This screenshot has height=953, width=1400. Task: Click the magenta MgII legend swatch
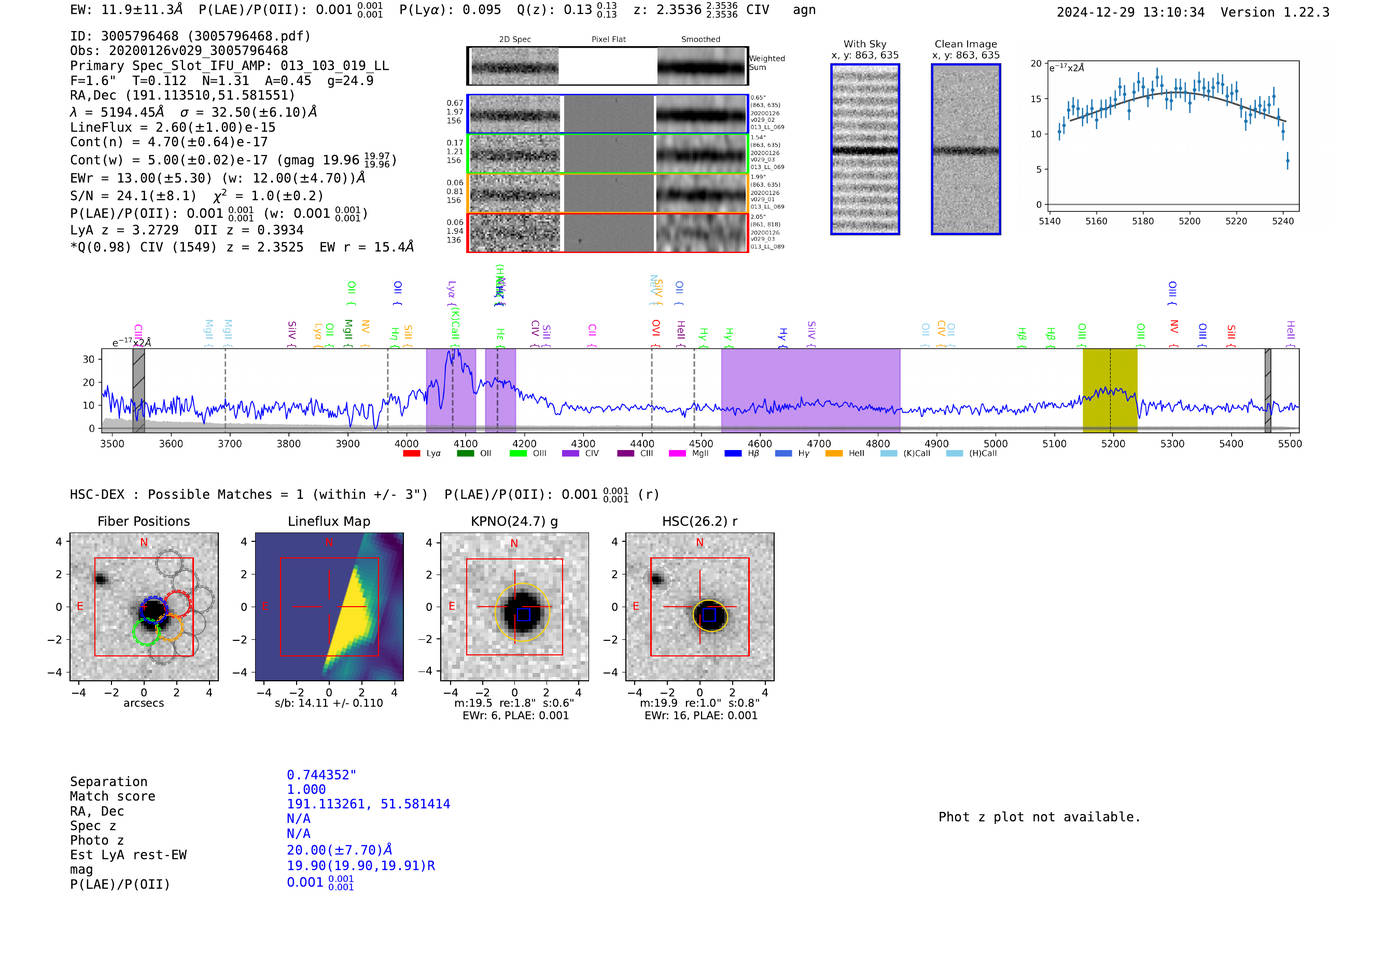click(x=677, y=454)
